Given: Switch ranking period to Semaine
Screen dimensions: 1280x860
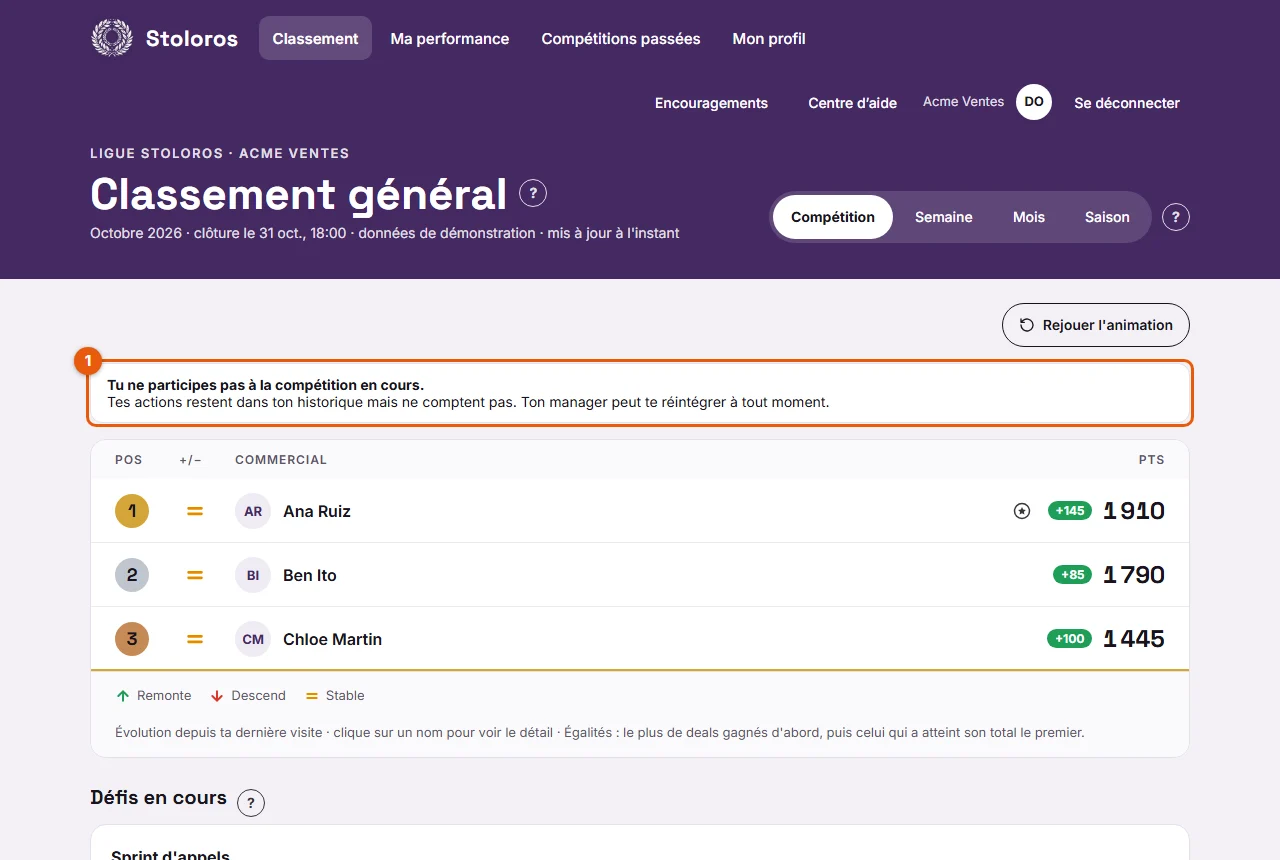Looking at the screenshot, I should 944,217.
